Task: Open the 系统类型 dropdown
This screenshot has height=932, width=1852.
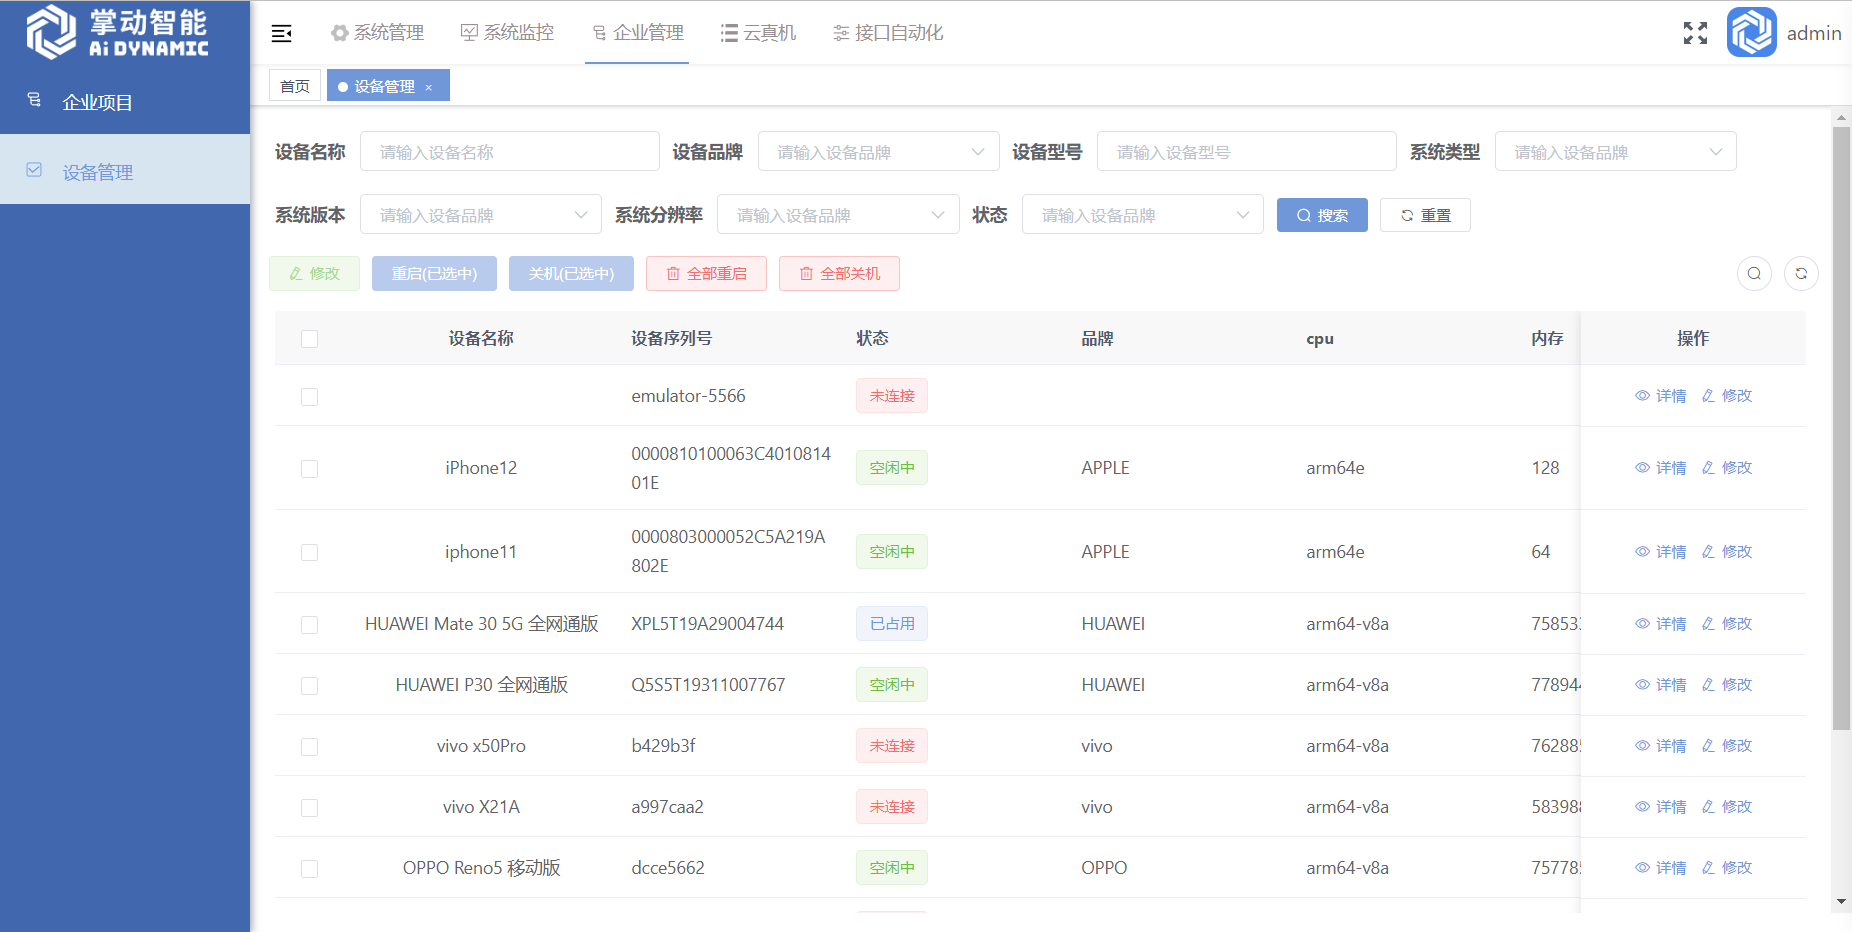Action: tap(1616, 152)
